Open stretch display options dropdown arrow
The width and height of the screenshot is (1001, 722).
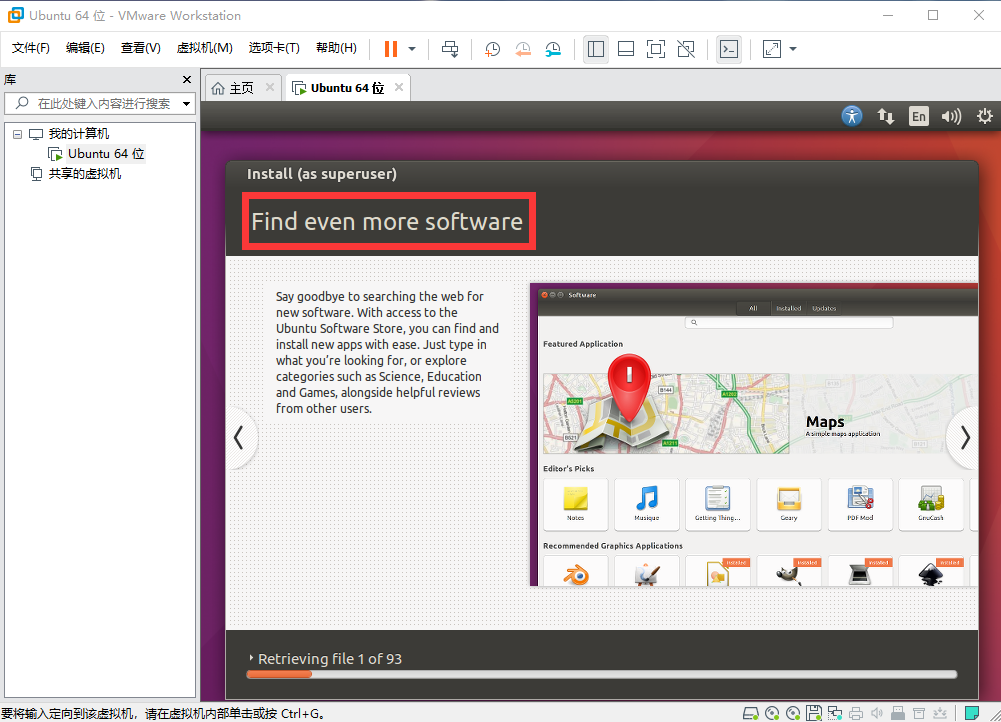pyautogui.click(x=793, y=49)
